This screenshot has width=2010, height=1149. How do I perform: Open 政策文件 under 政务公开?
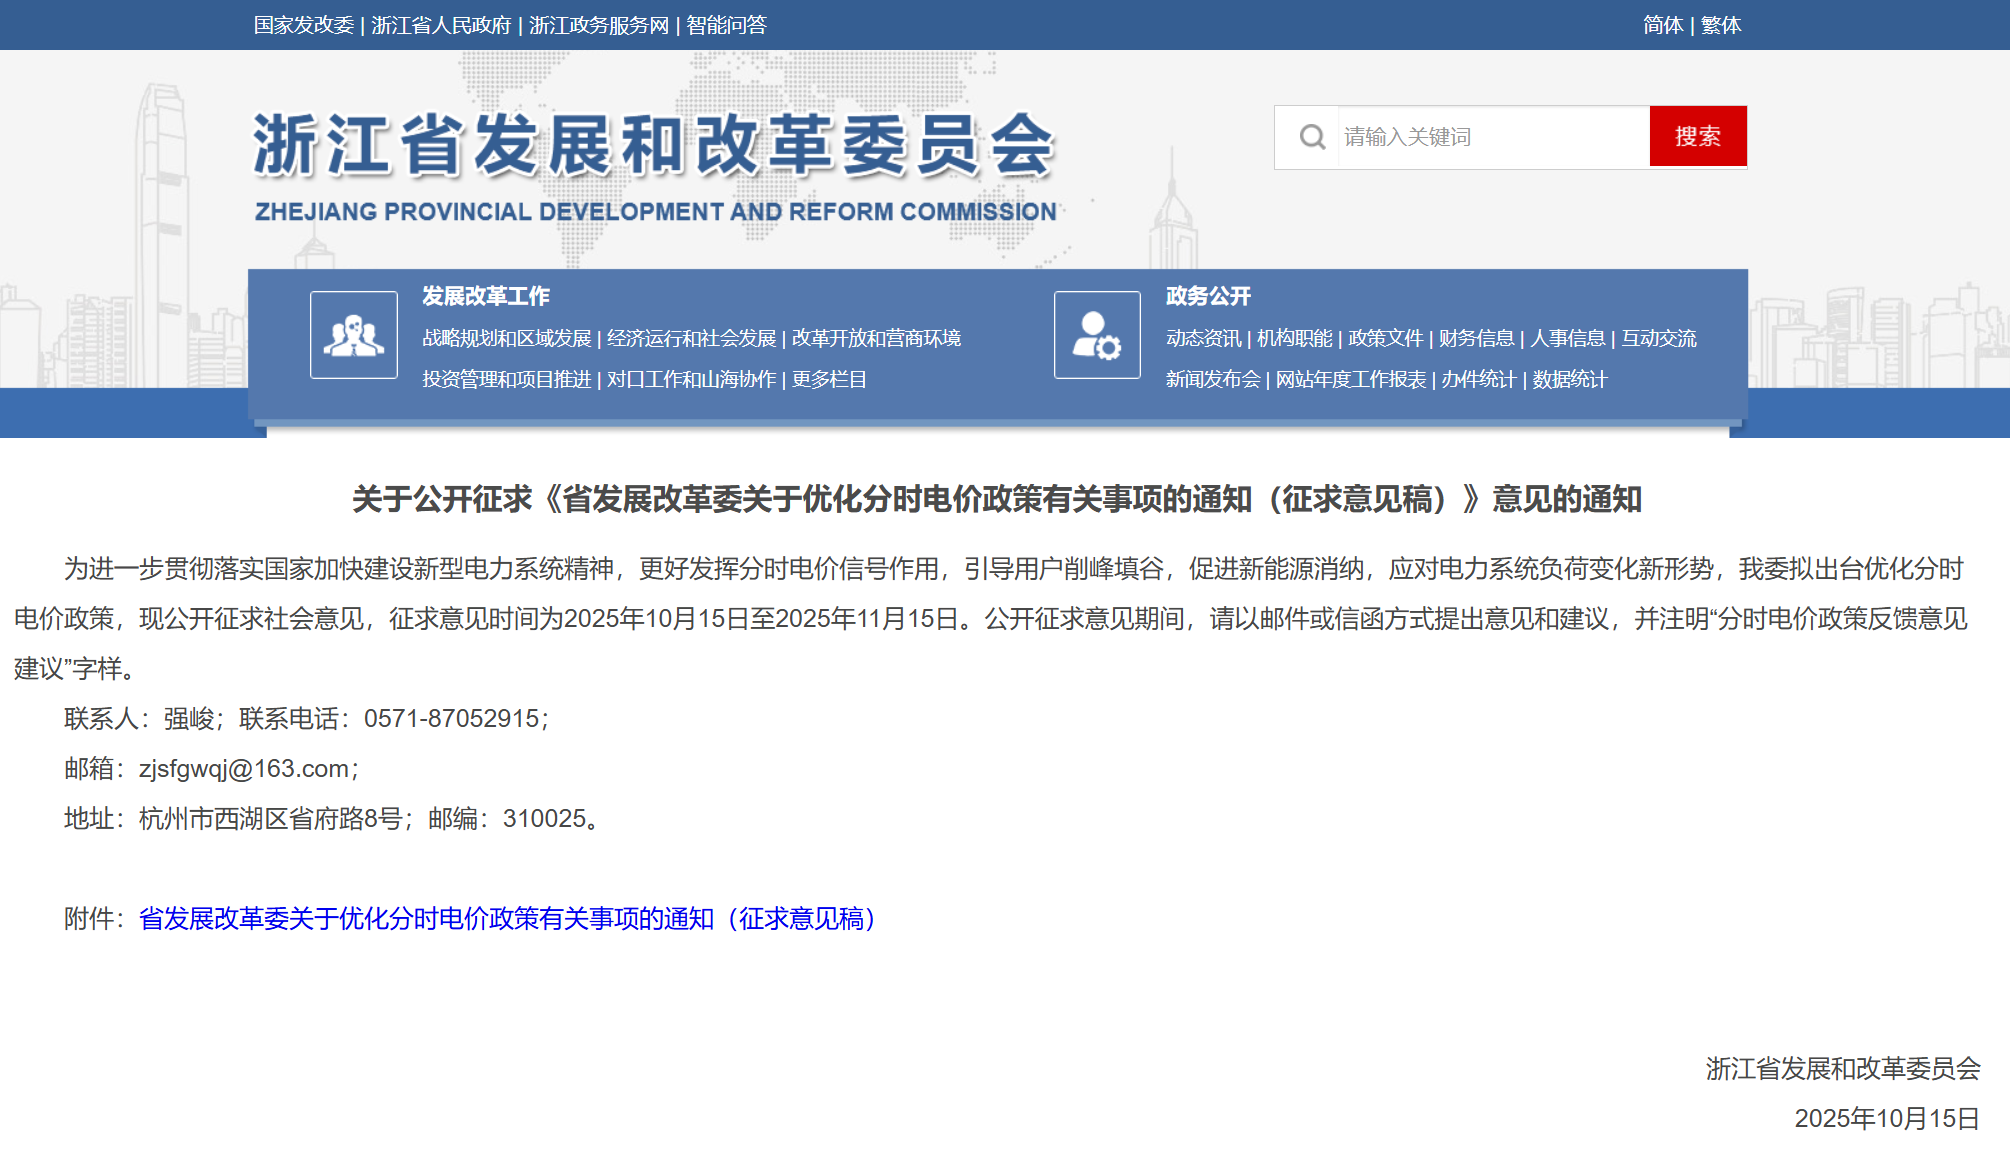point(1385,339)
